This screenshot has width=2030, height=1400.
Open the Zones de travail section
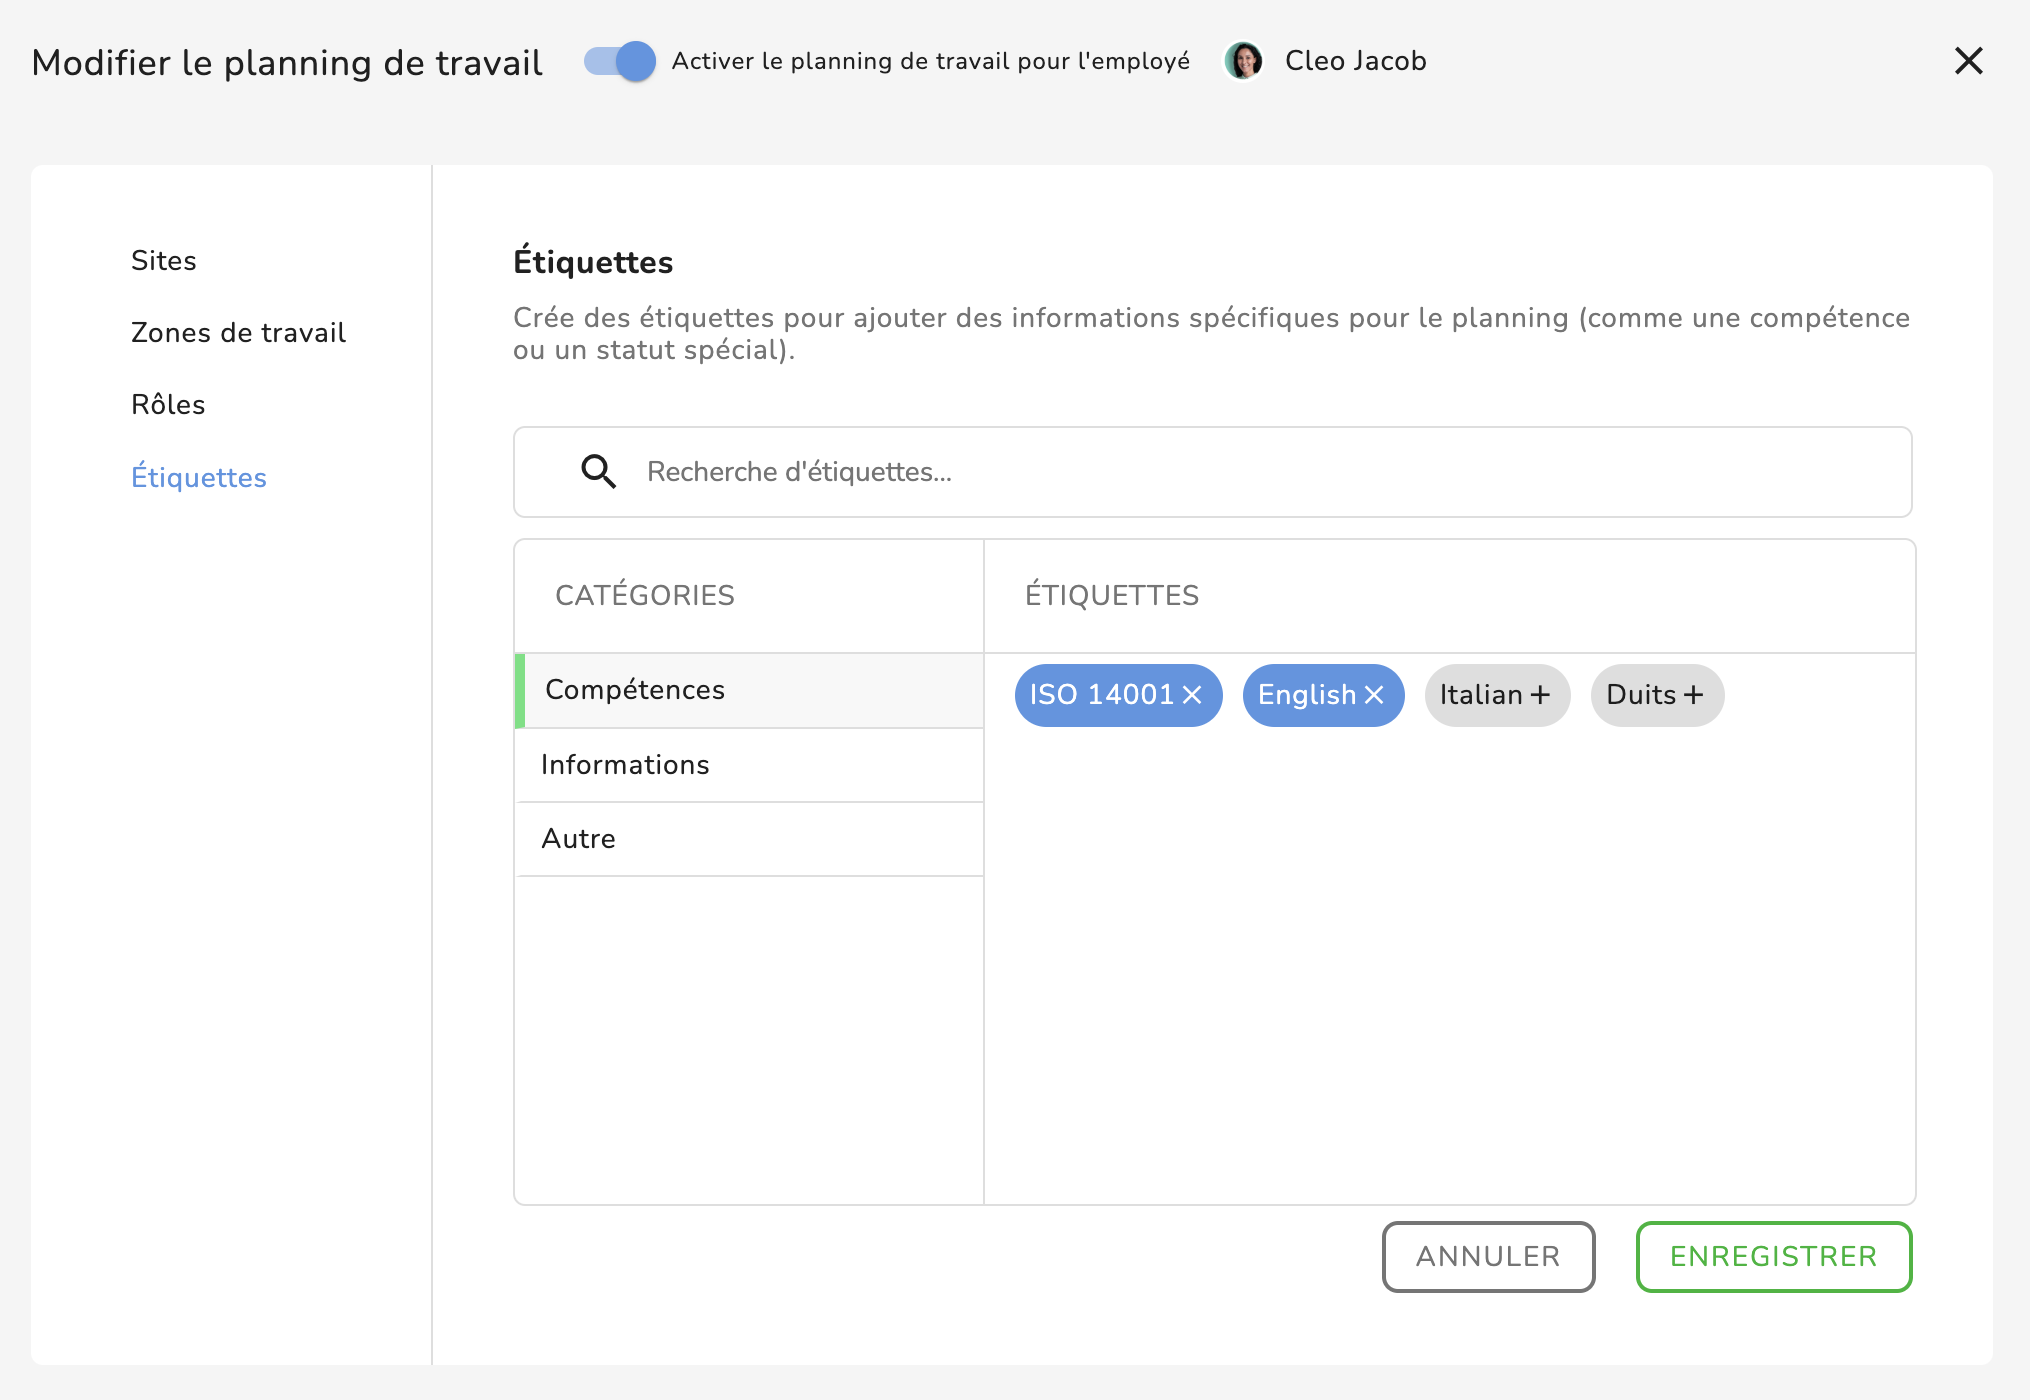(238, 333)
